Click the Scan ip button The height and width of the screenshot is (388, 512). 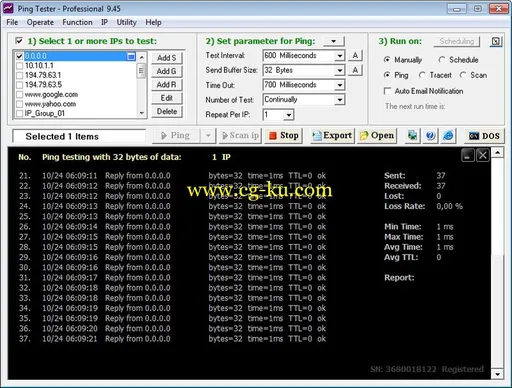tap(240, 136)
